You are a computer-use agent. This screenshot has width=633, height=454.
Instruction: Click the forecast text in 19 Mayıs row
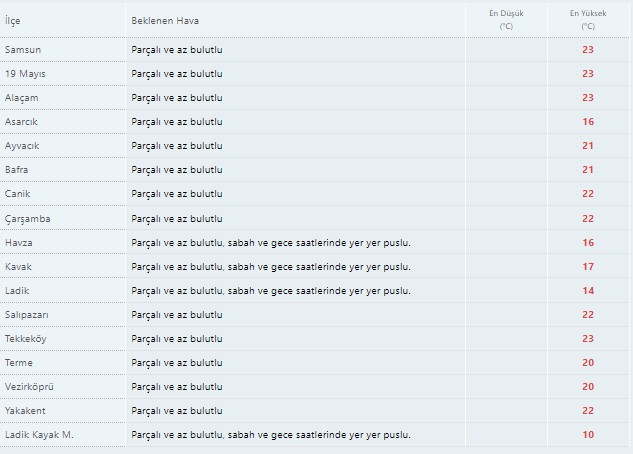click(177, 74)
